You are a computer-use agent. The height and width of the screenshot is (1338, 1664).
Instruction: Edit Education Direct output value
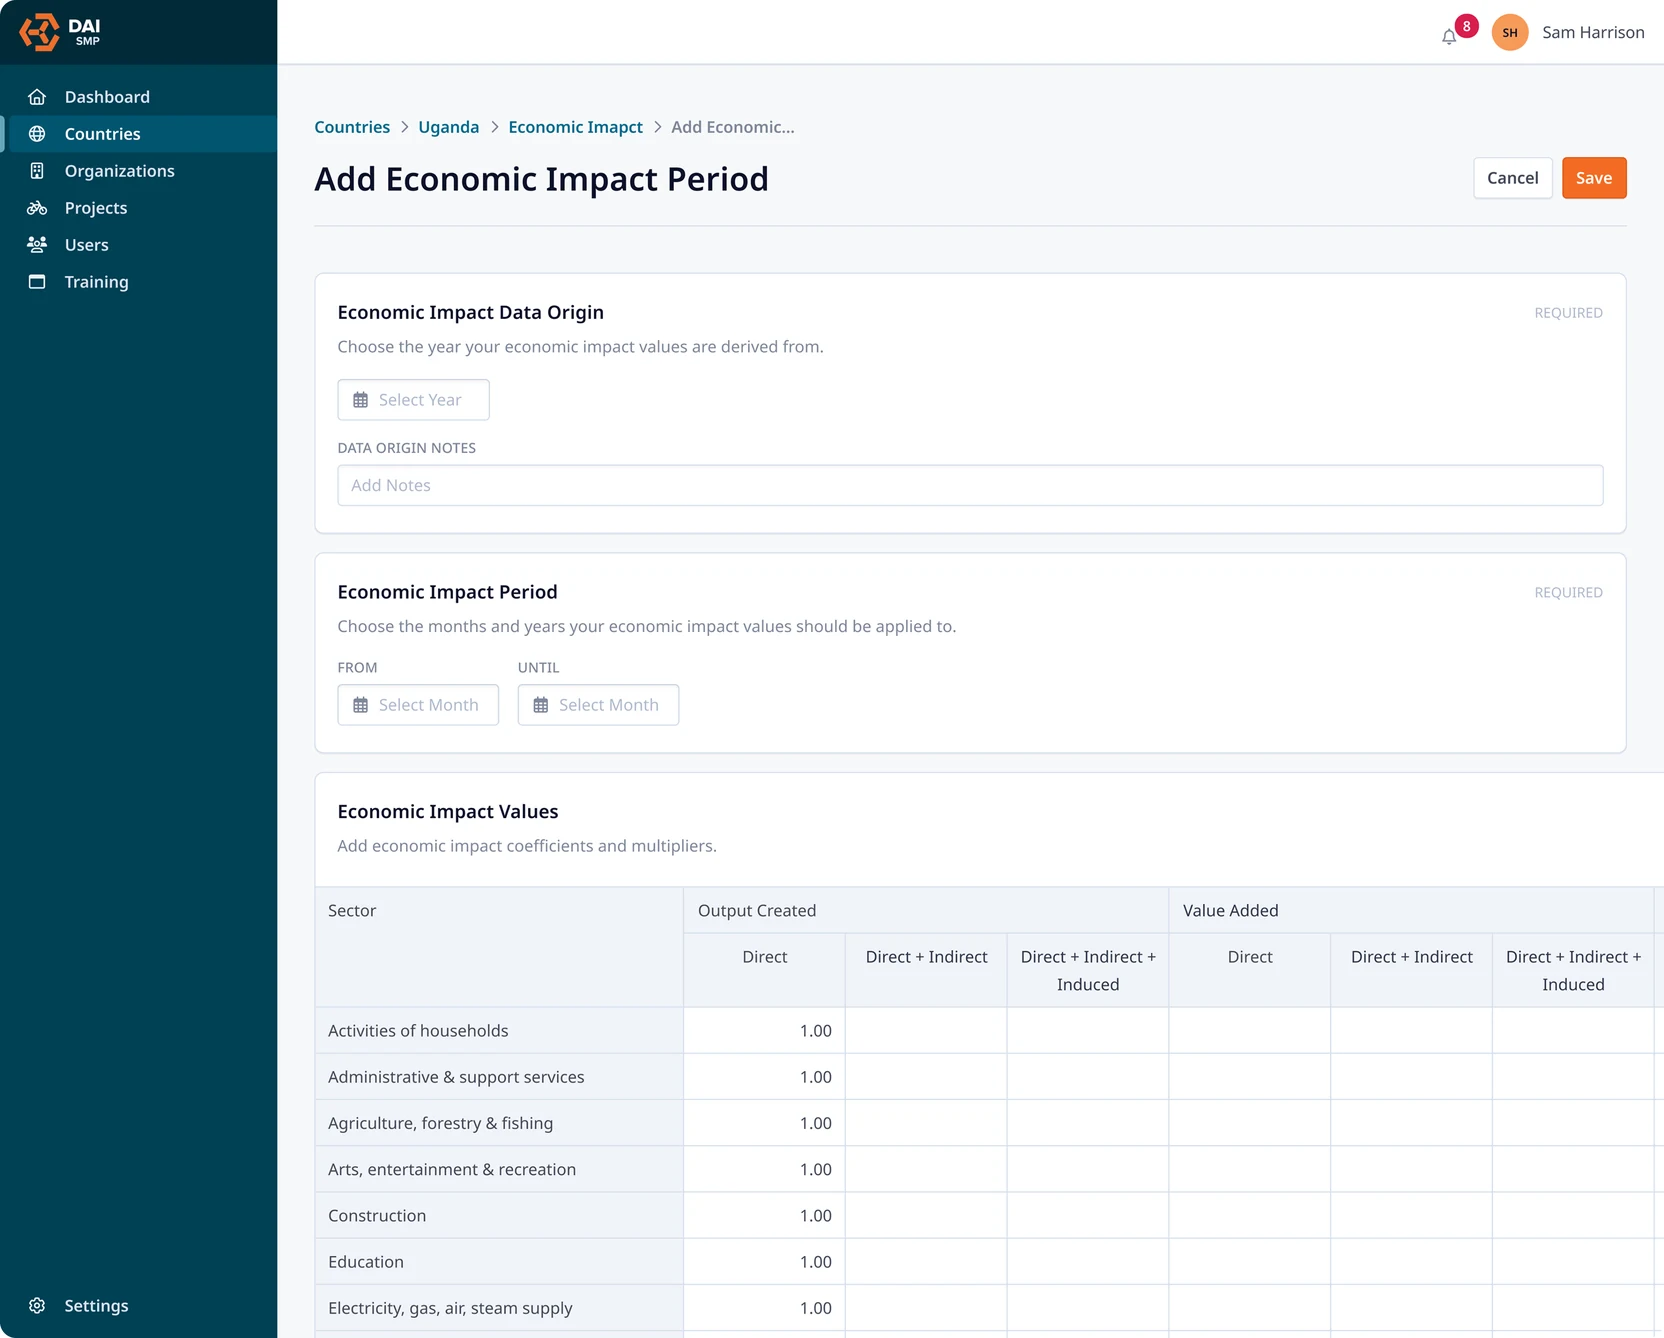(x=764, y=1262)
